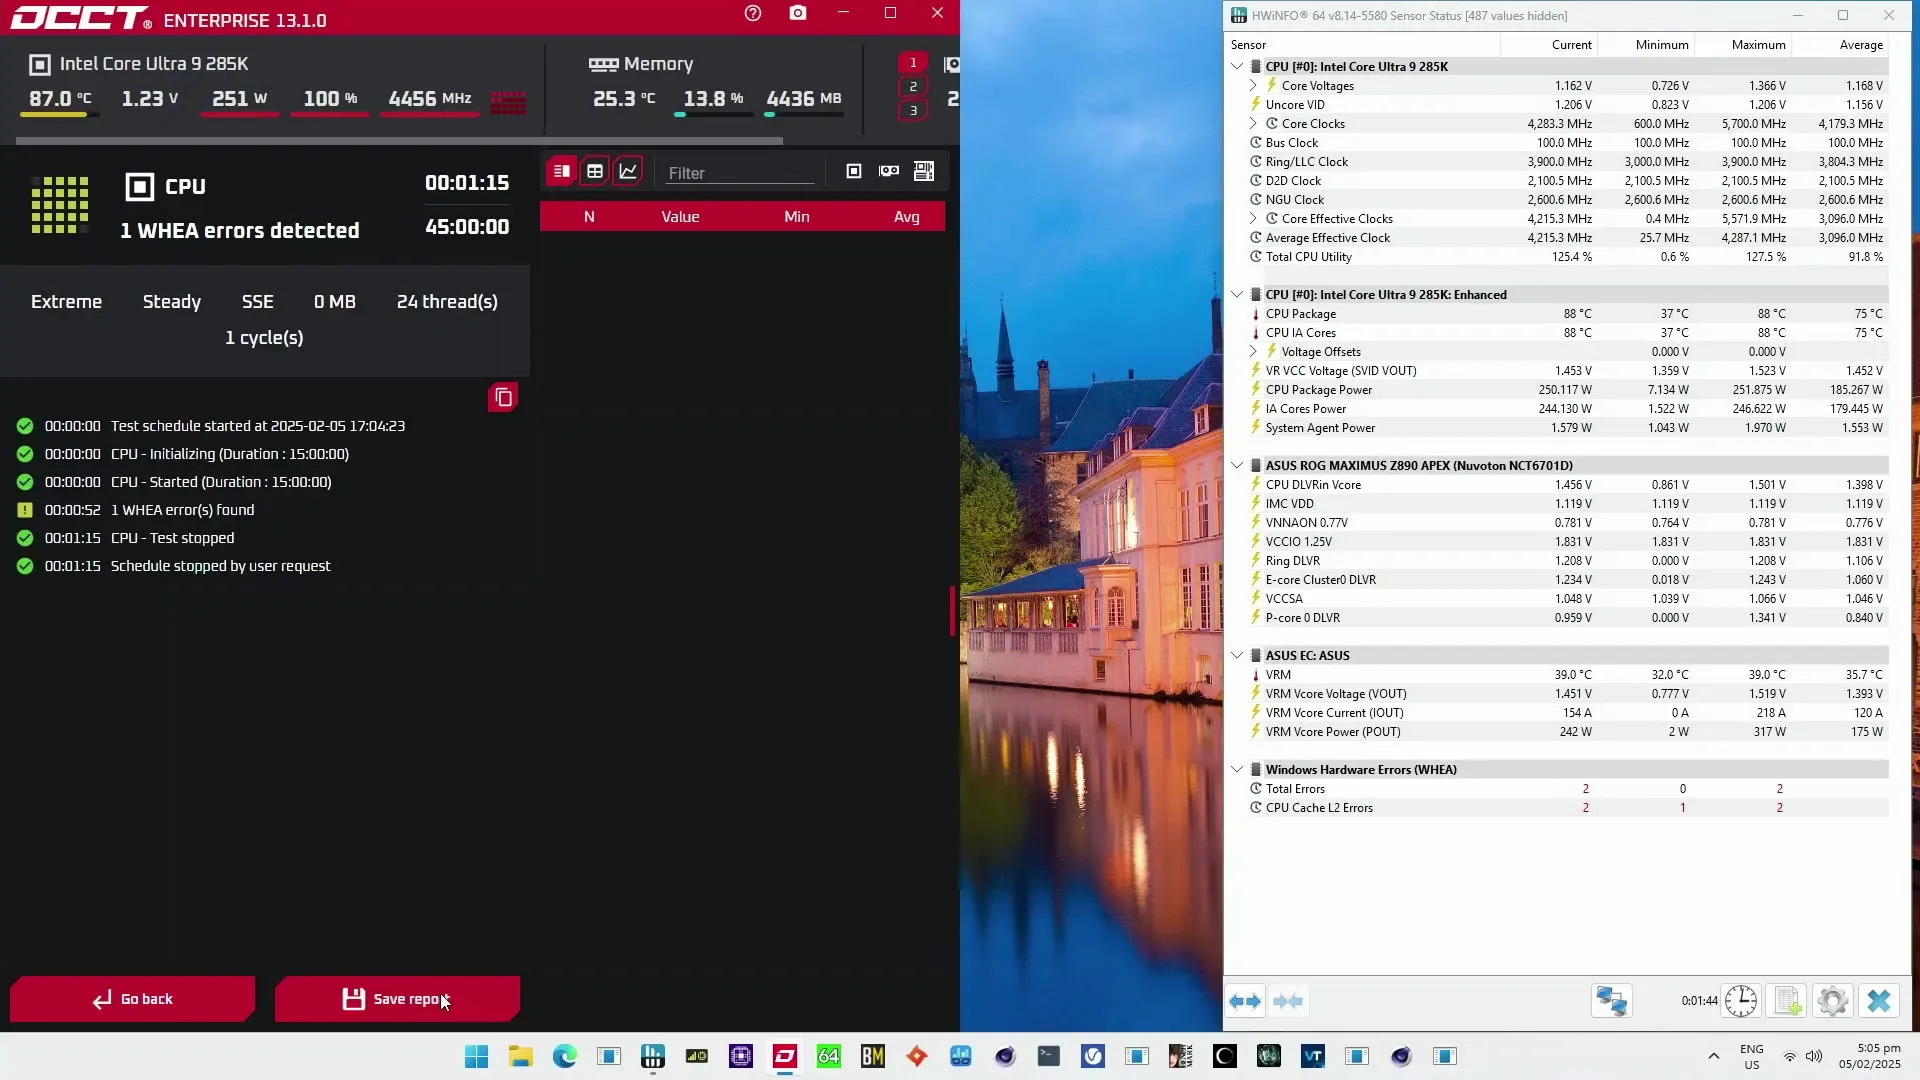Sort OCCT table by Value column
The height and width of the screenshot is (1080, 1920).
pos(680,217)
